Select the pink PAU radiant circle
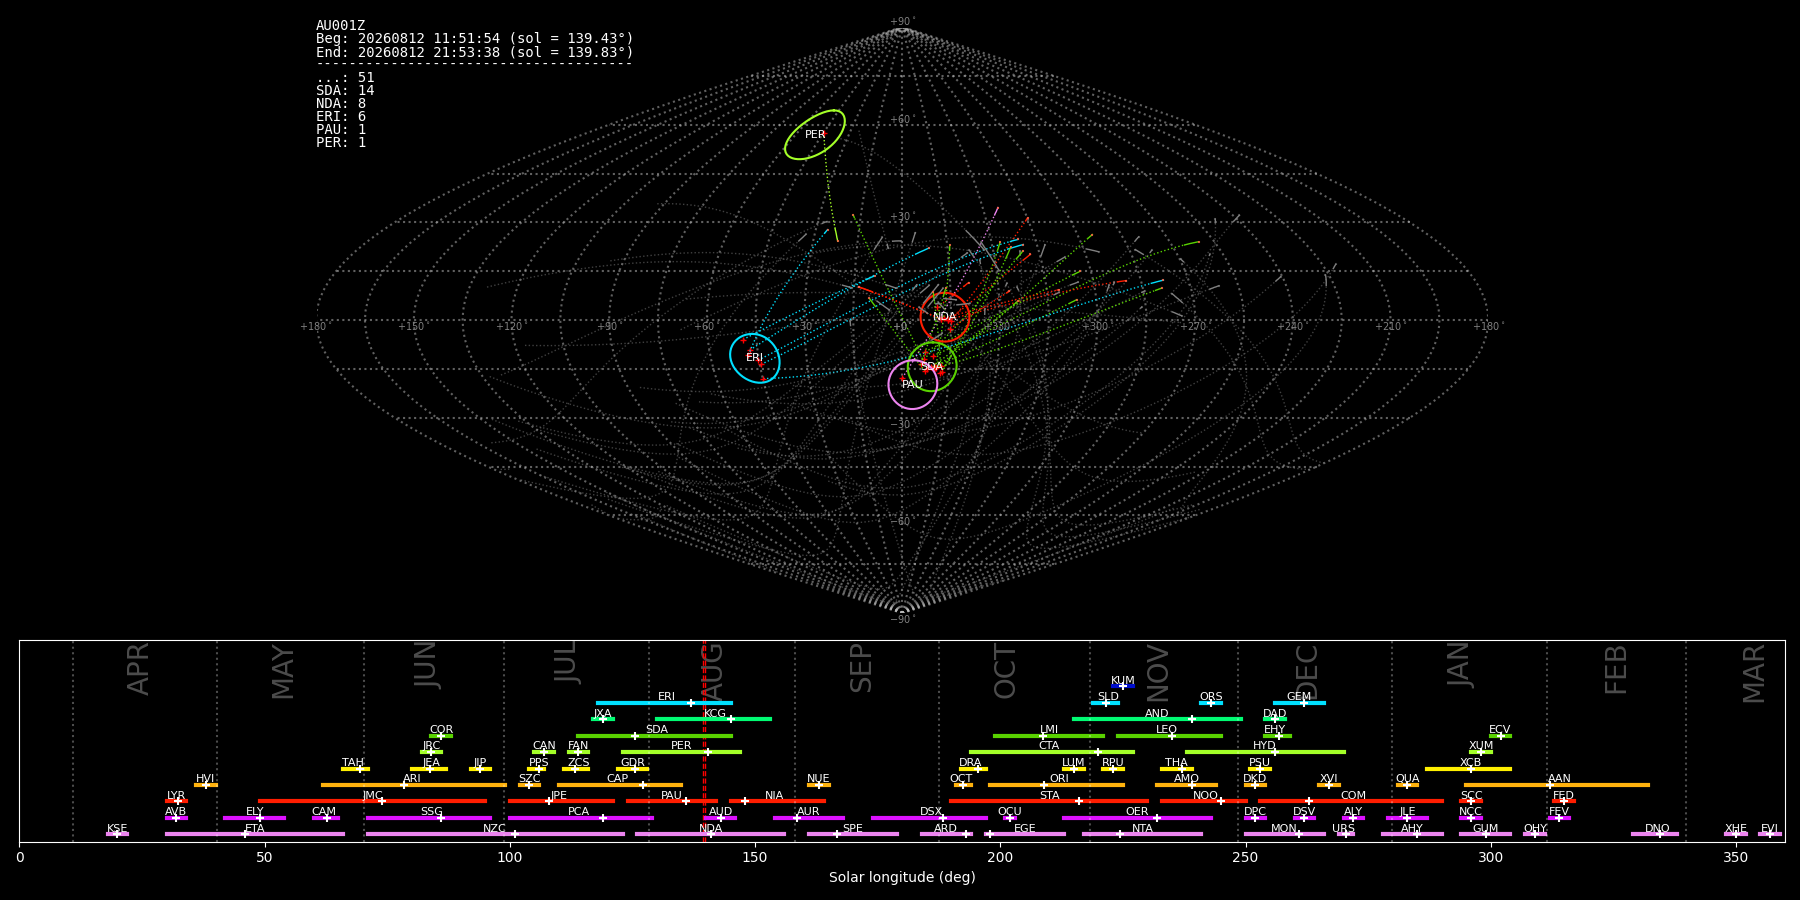Image resolution: width=1800 pixels, height=900 pixels. coord(913,385)
